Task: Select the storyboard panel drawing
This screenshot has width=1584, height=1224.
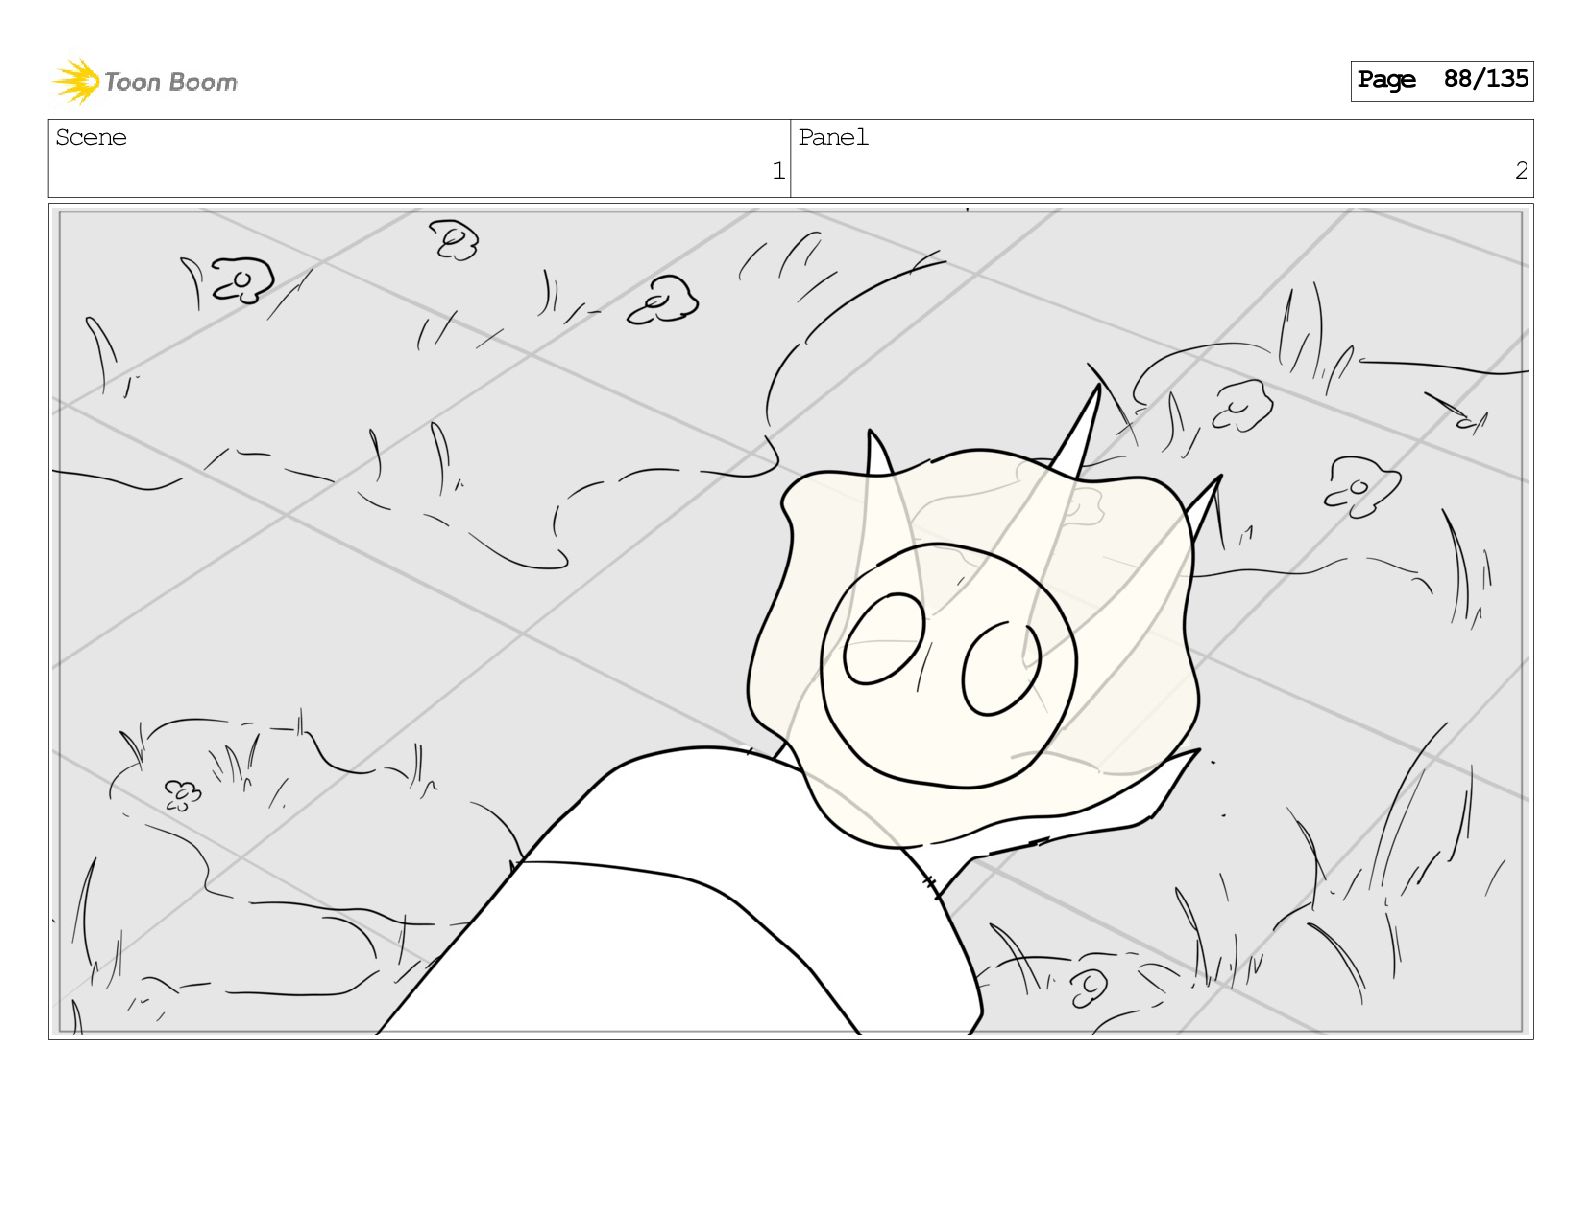Action: click(790, 621)
